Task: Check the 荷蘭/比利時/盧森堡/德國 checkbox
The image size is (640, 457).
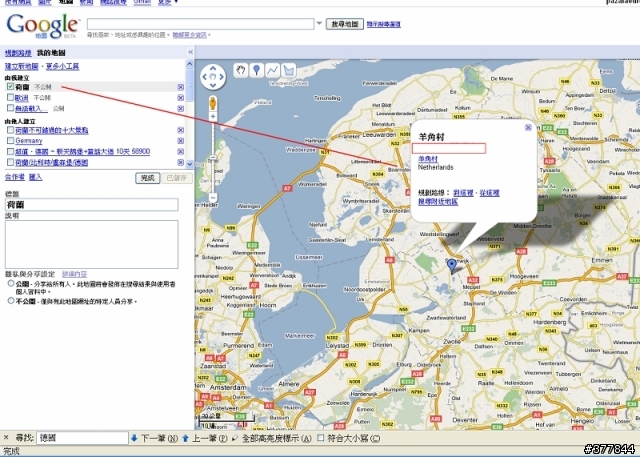Action: click(11, 162)
